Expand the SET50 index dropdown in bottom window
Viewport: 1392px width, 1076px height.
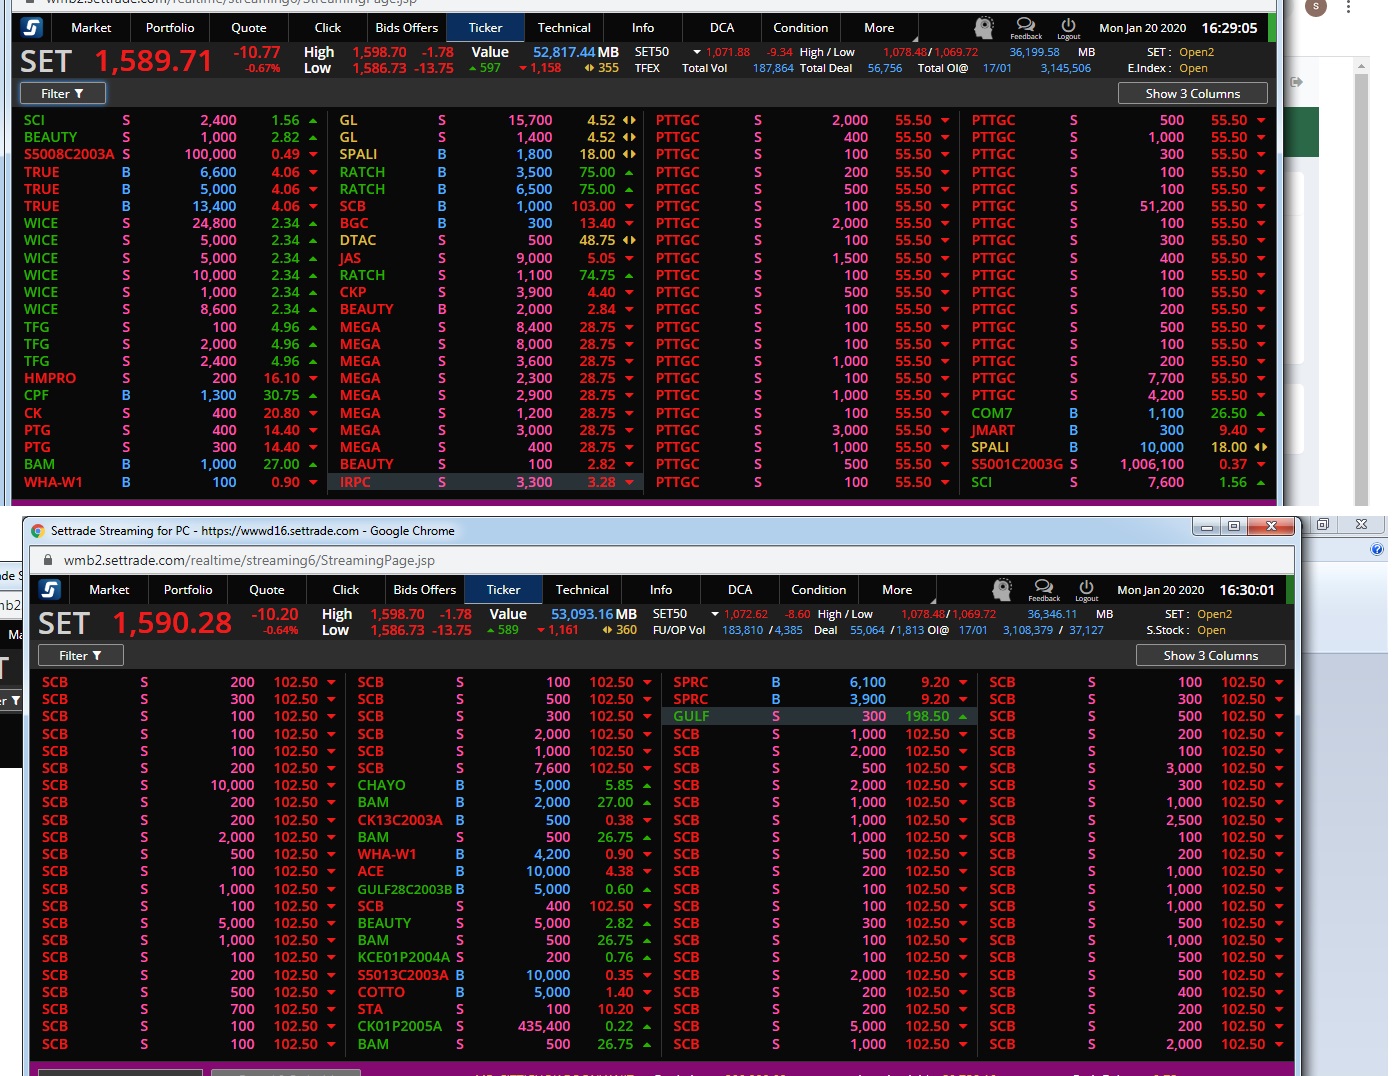click(x=715, y=614)
